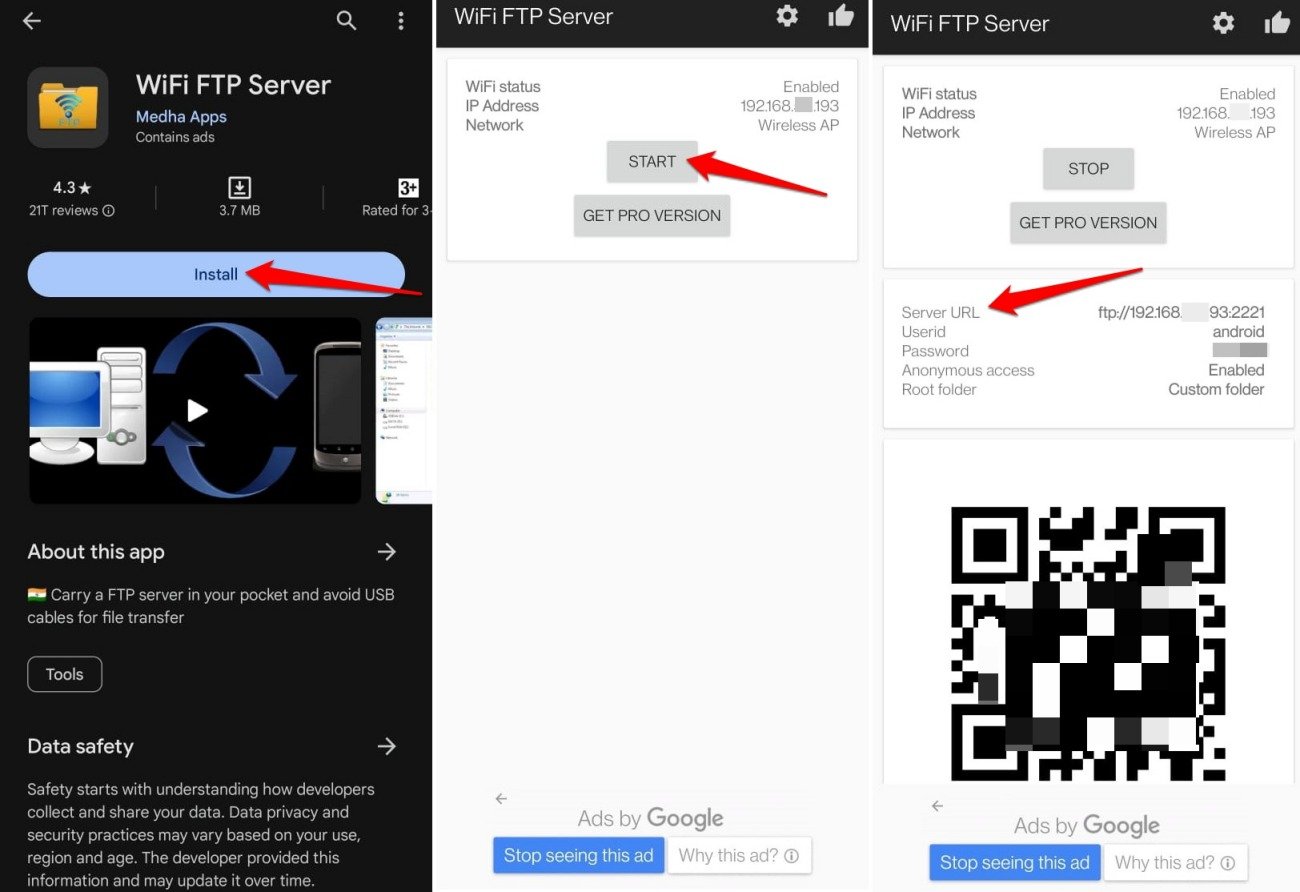Click Why this ad? in right screen
The width and height of the screenshot is (1300, 892).
[x=1174, y=863]
